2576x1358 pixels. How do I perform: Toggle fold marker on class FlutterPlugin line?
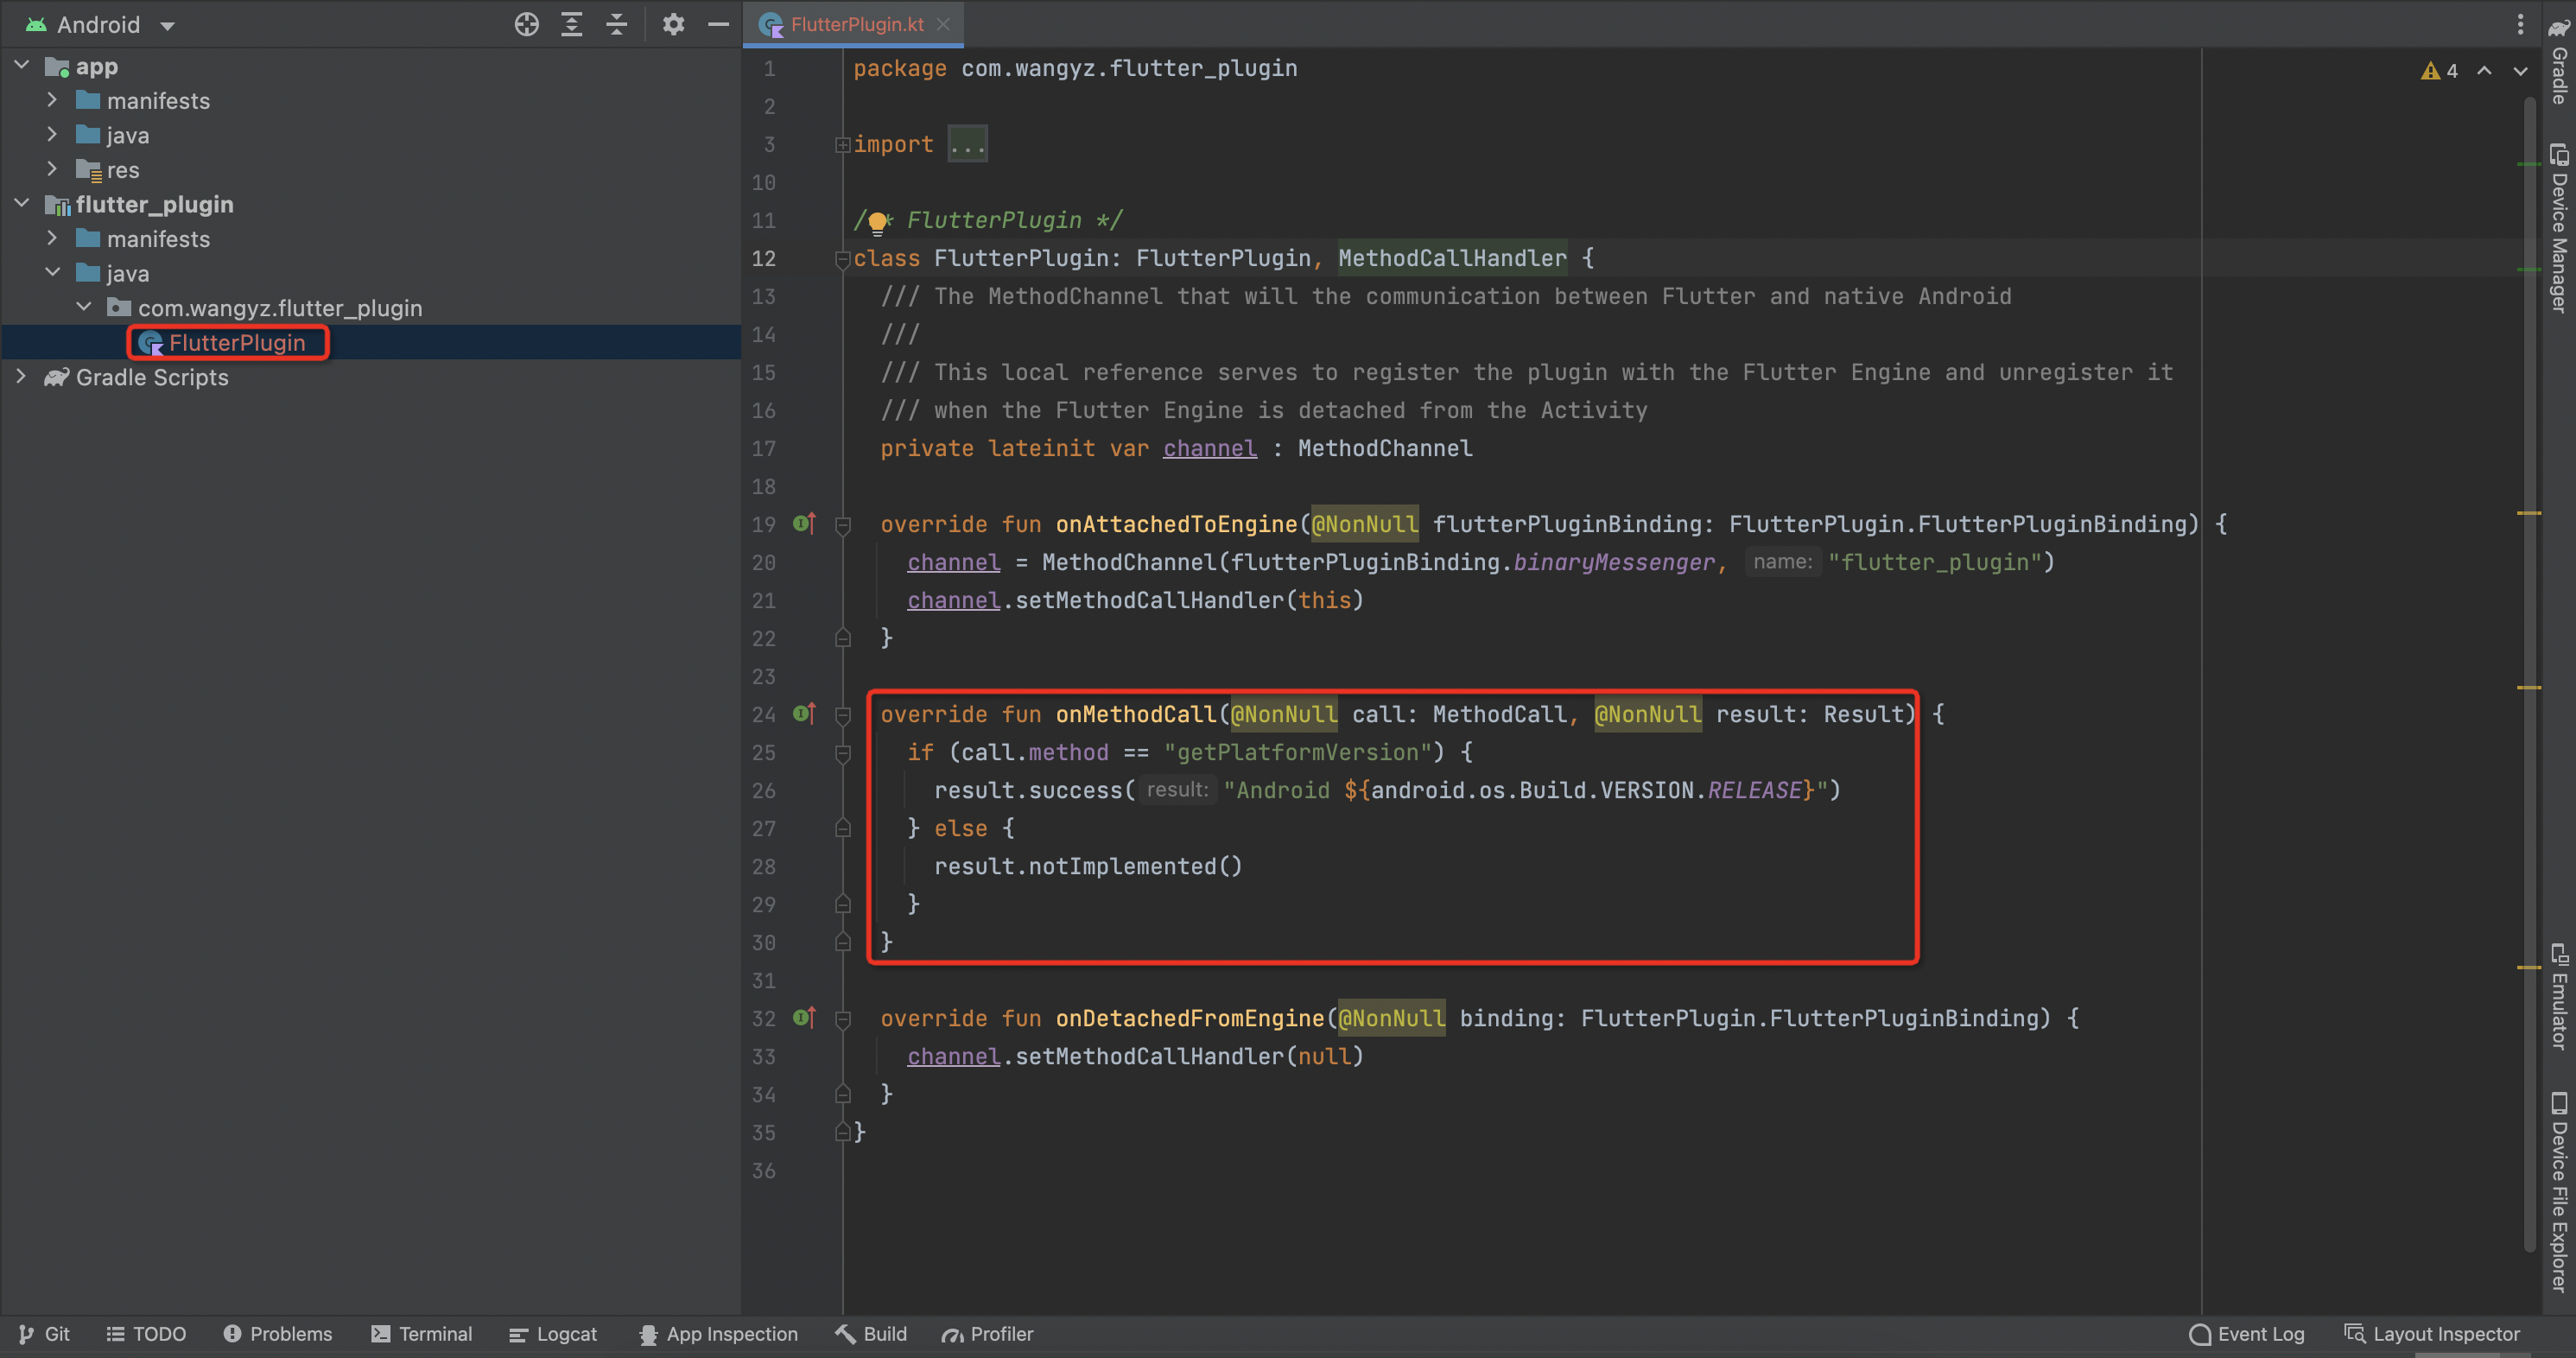(842, 259)
